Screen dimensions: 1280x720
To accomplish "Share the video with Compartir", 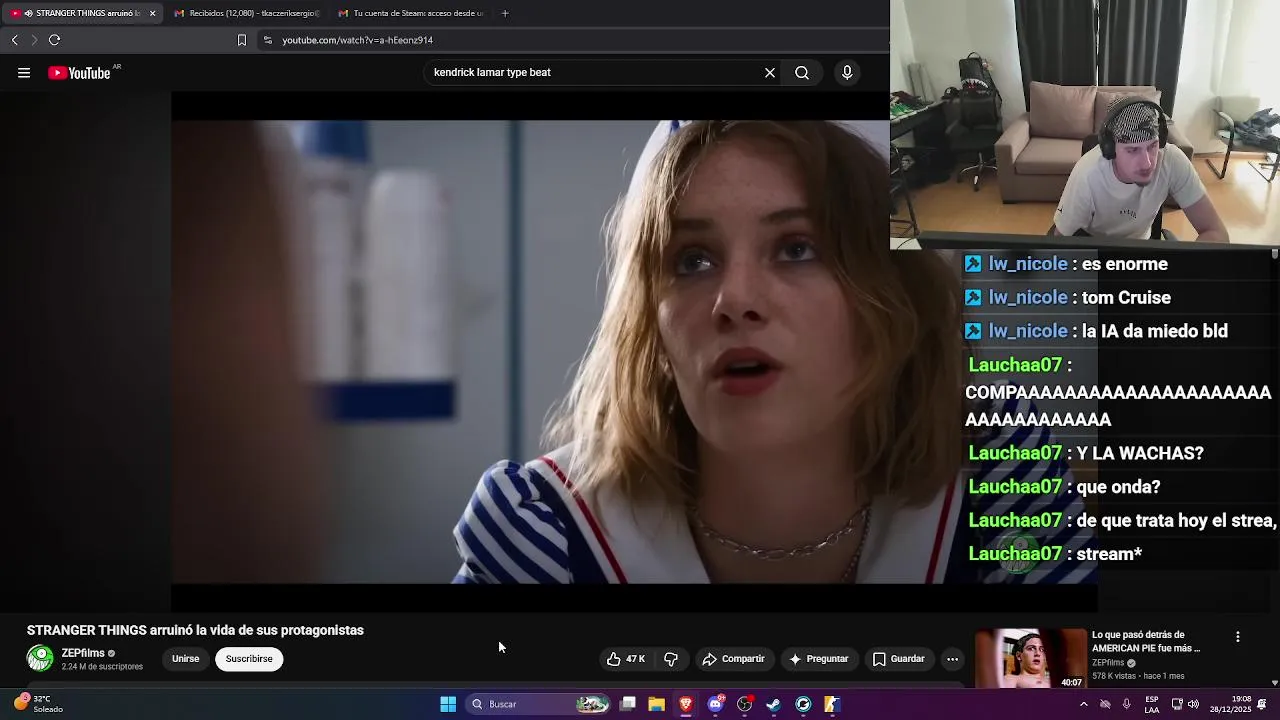I will [x=733, y=659].
